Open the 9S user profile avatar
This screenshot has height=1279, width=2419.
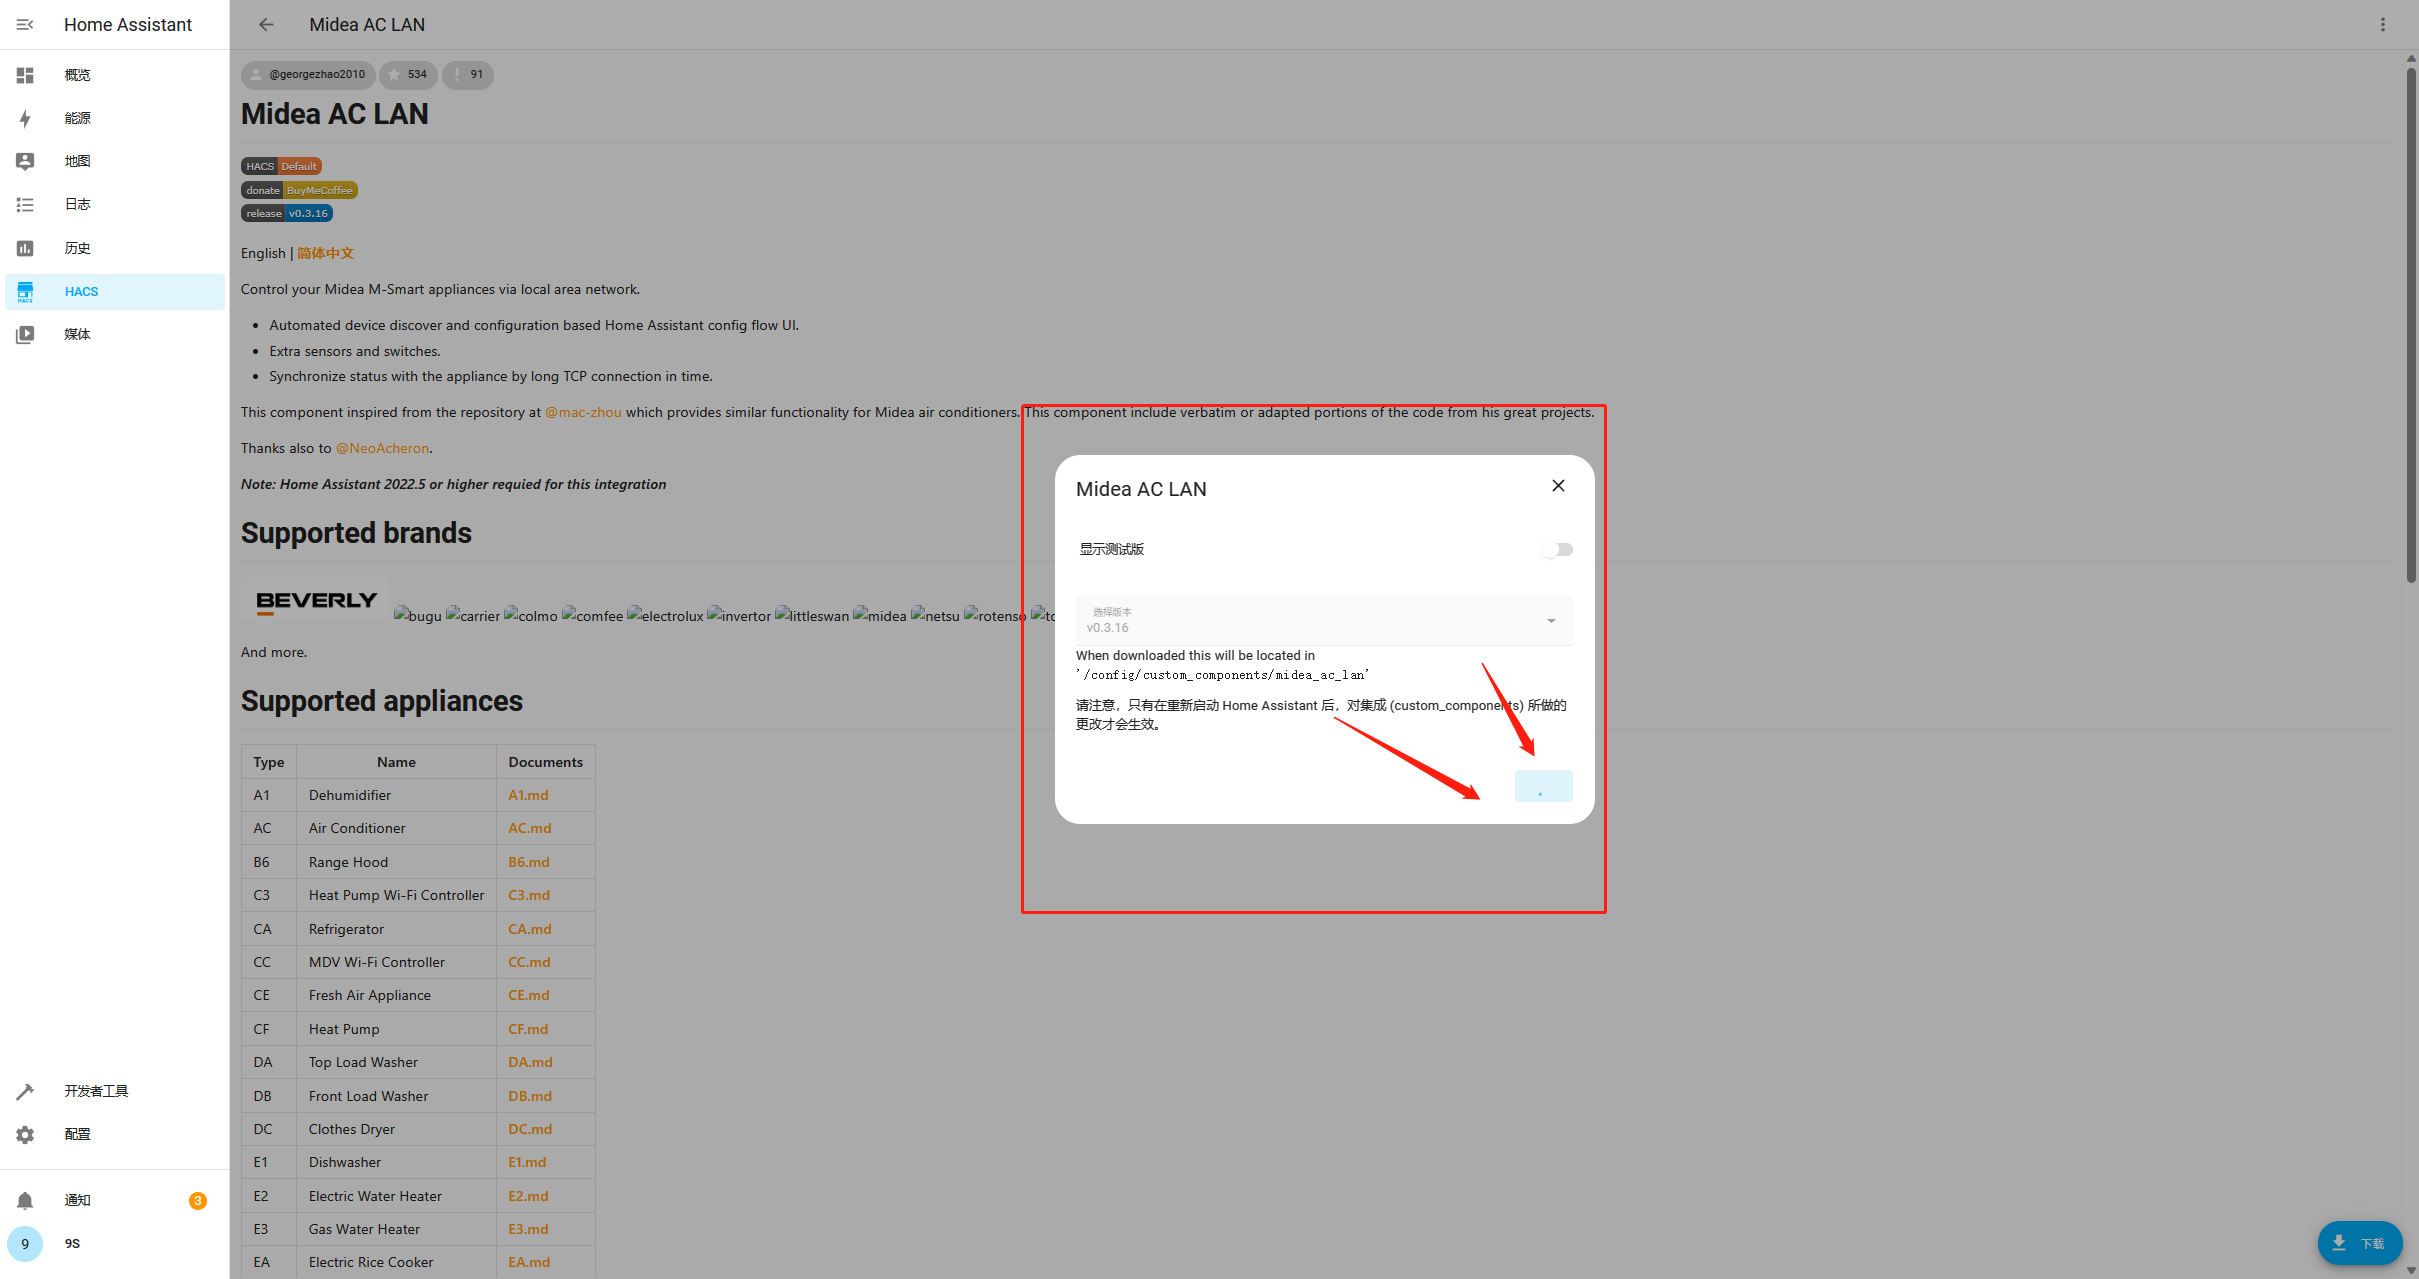pos(25,1243)
